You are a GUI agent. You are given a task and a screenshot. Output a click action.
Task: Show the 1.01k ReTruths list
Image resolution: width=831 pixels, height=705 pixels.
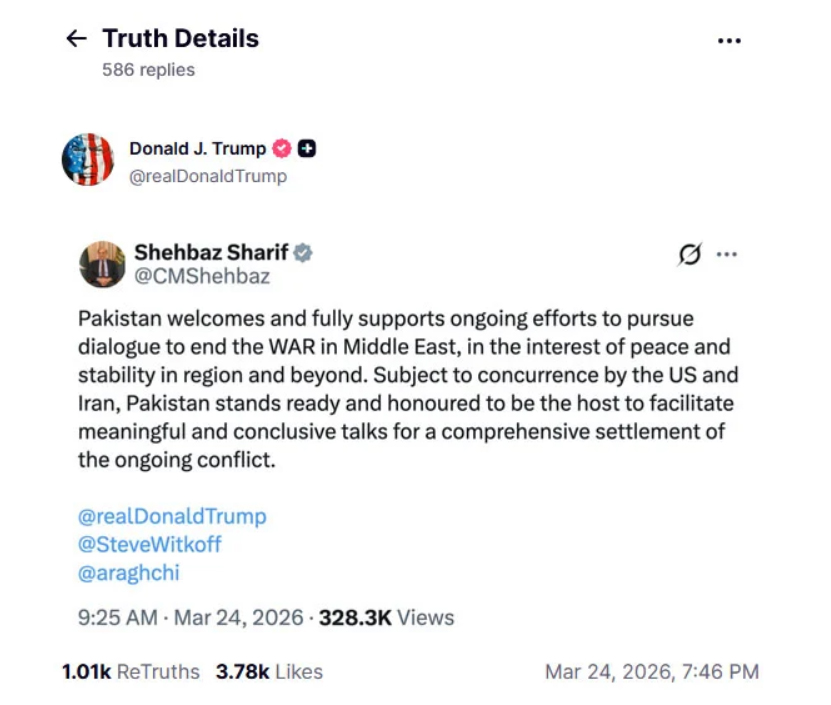(130, 672)
